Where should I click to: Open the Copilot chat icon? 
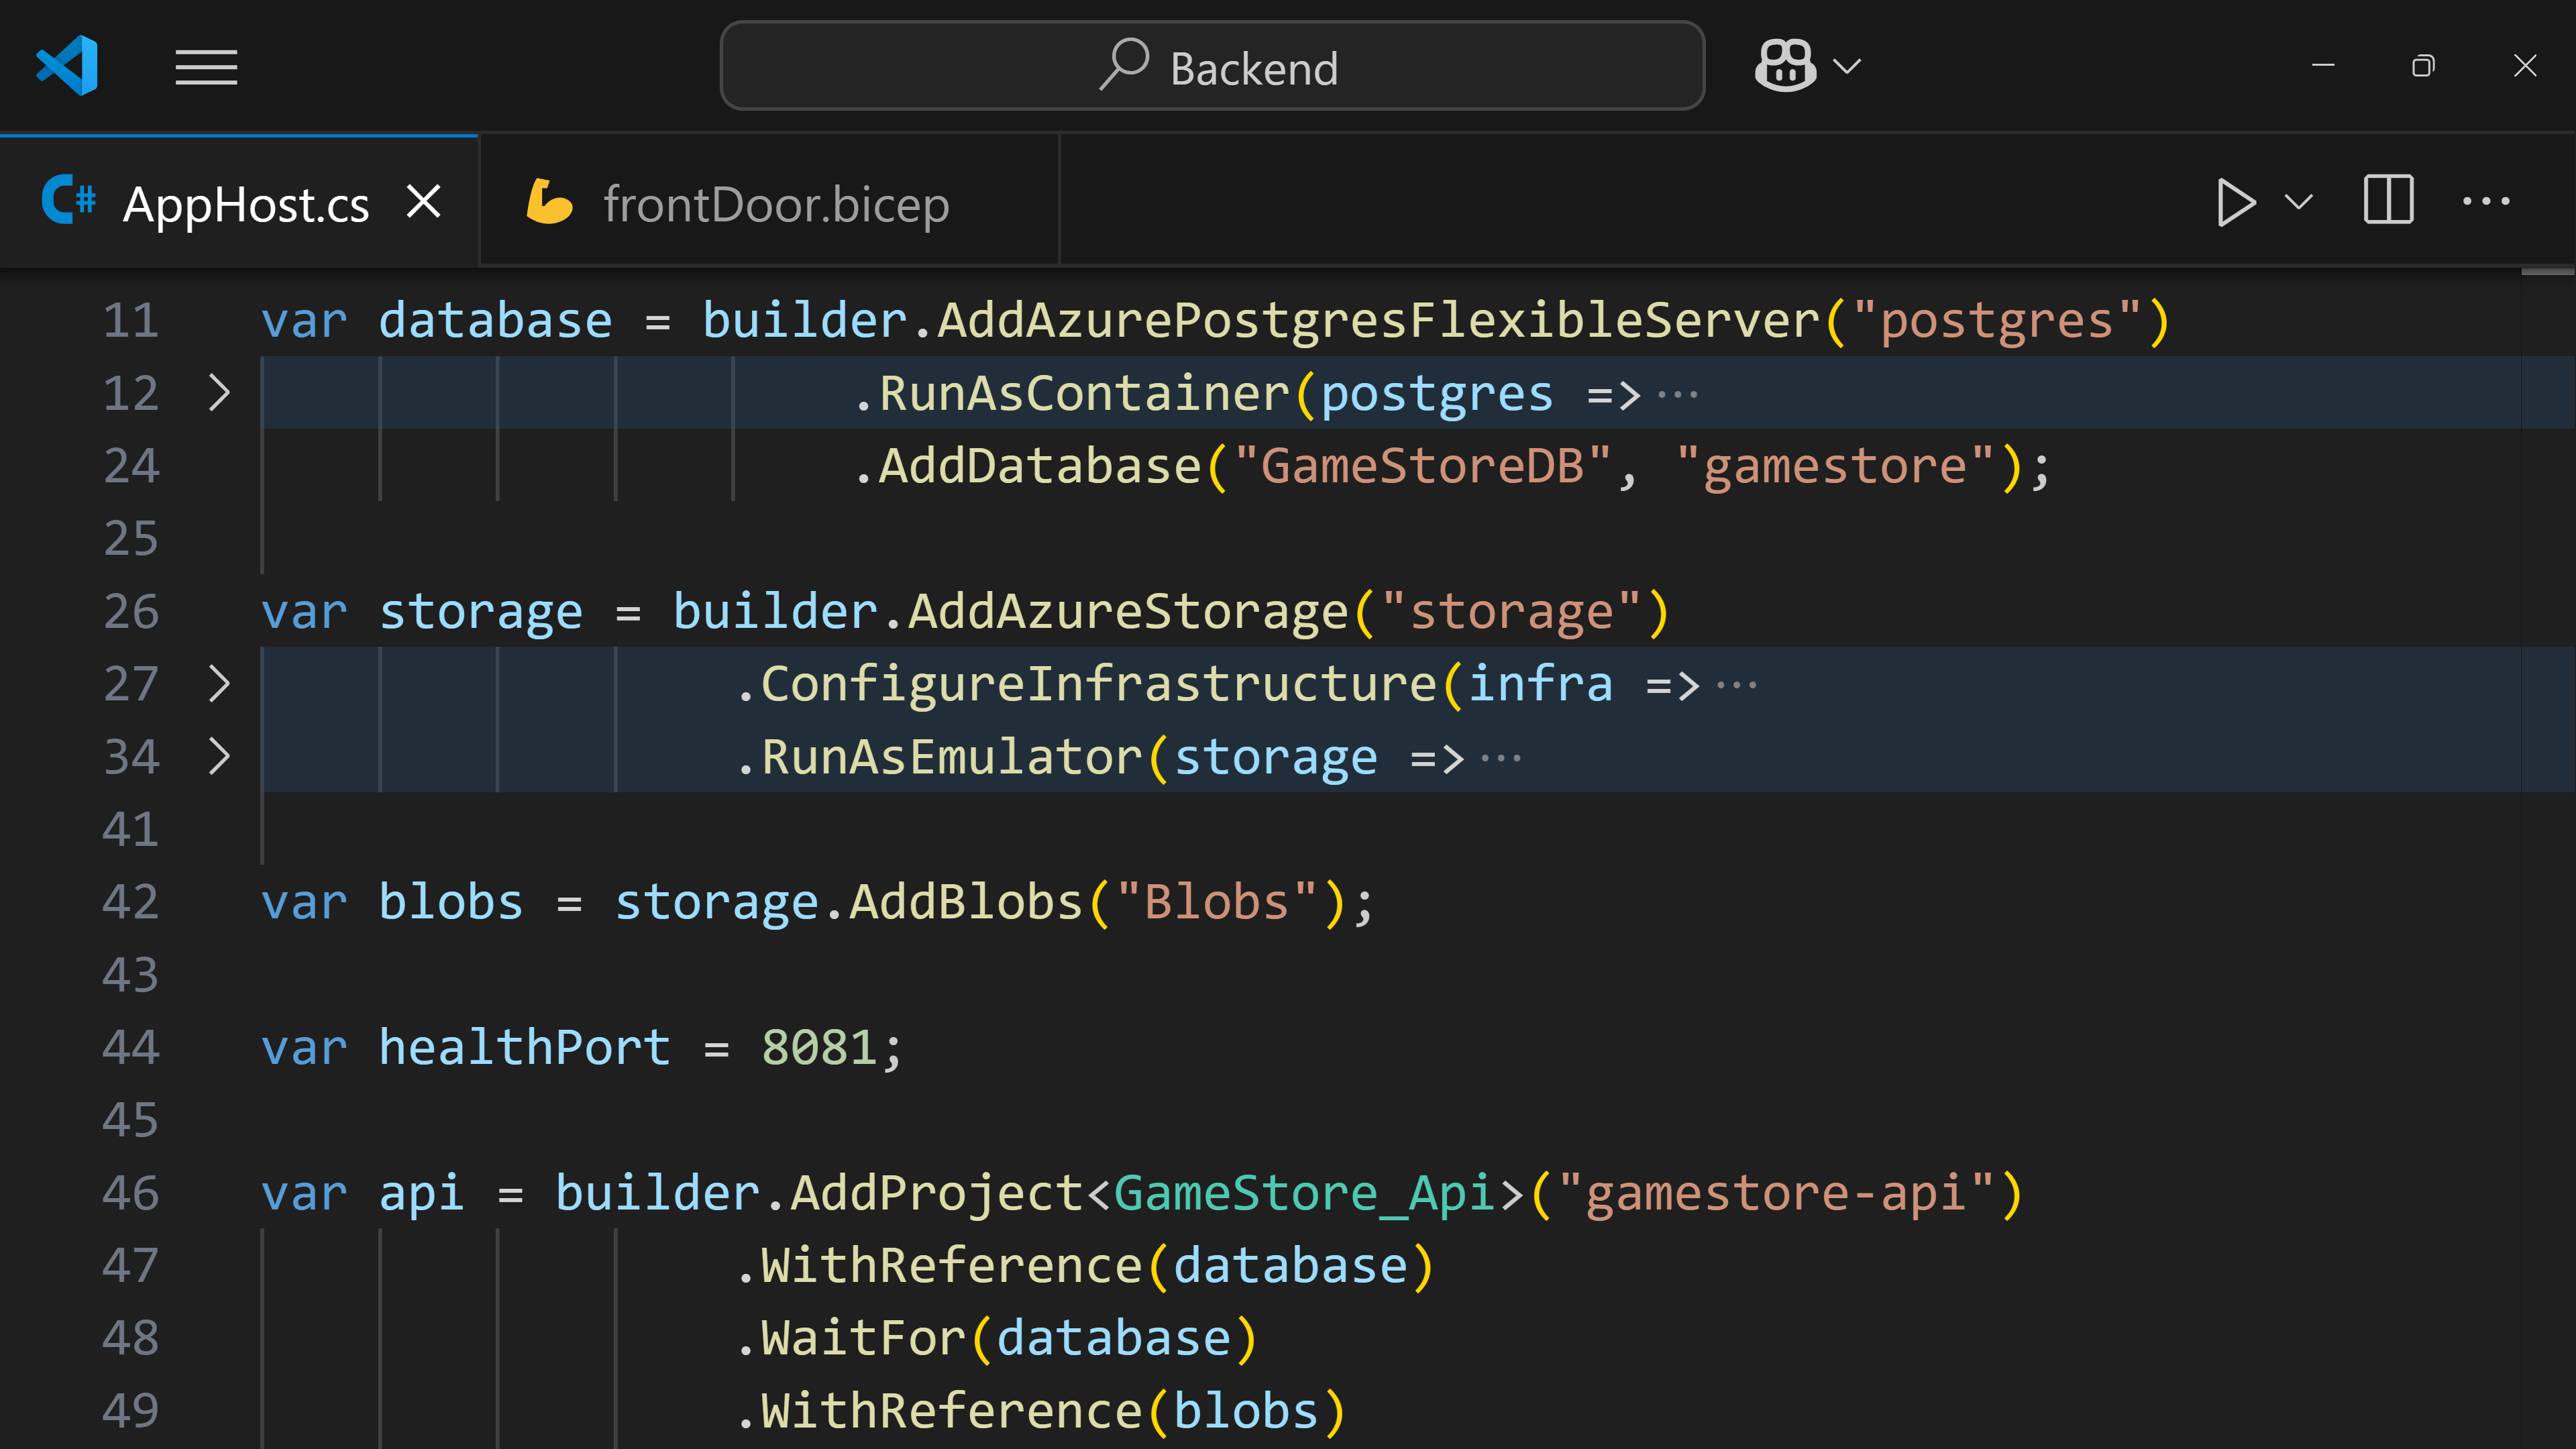1785,66
